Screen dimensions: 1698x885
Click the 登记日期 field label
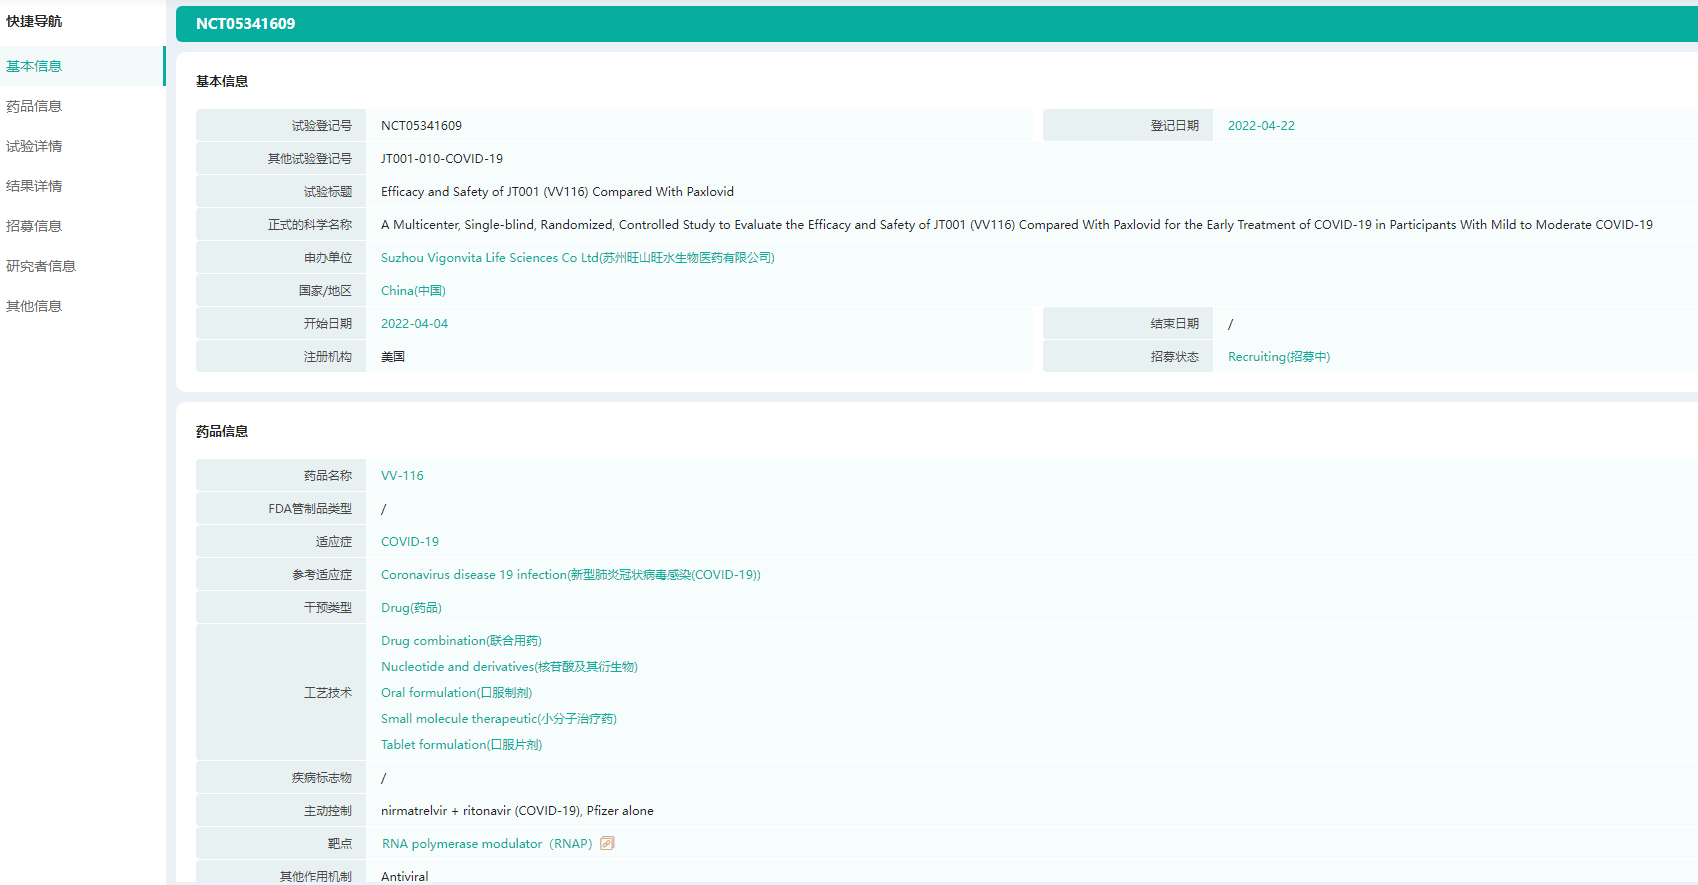coord(1174,126)
